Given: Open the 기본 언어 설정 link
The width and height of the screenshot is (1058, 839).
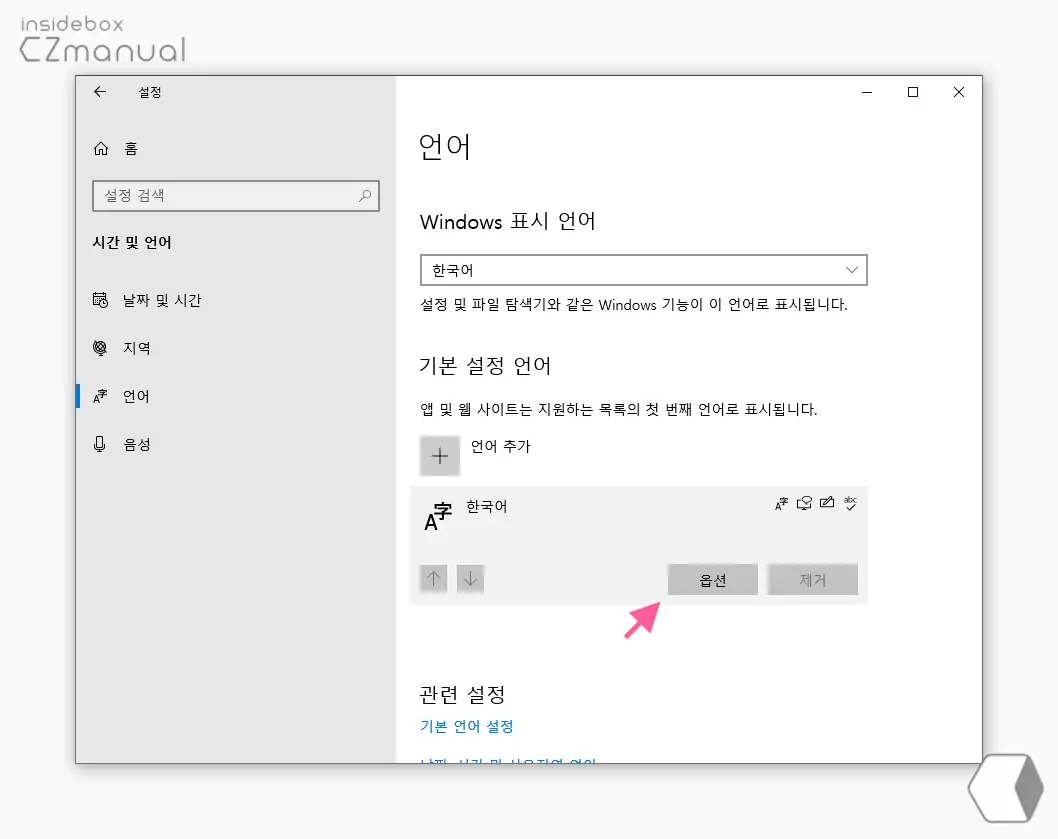Looking at the screenshot, I should point(465,726).
